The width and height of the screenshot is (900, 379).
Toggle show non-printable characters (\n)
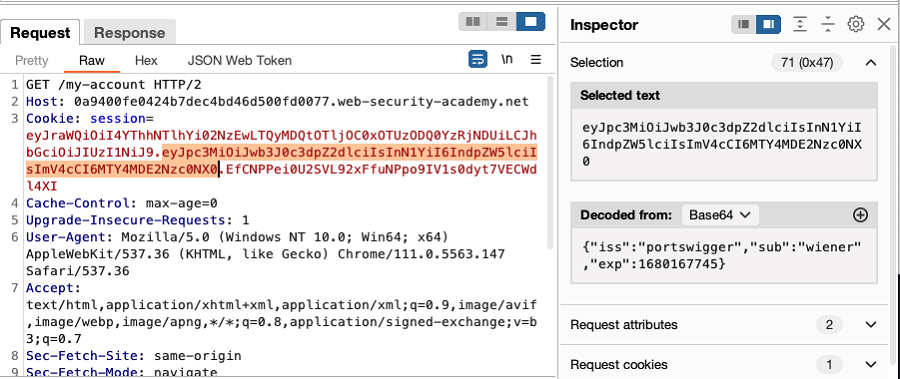pos(507,59)
